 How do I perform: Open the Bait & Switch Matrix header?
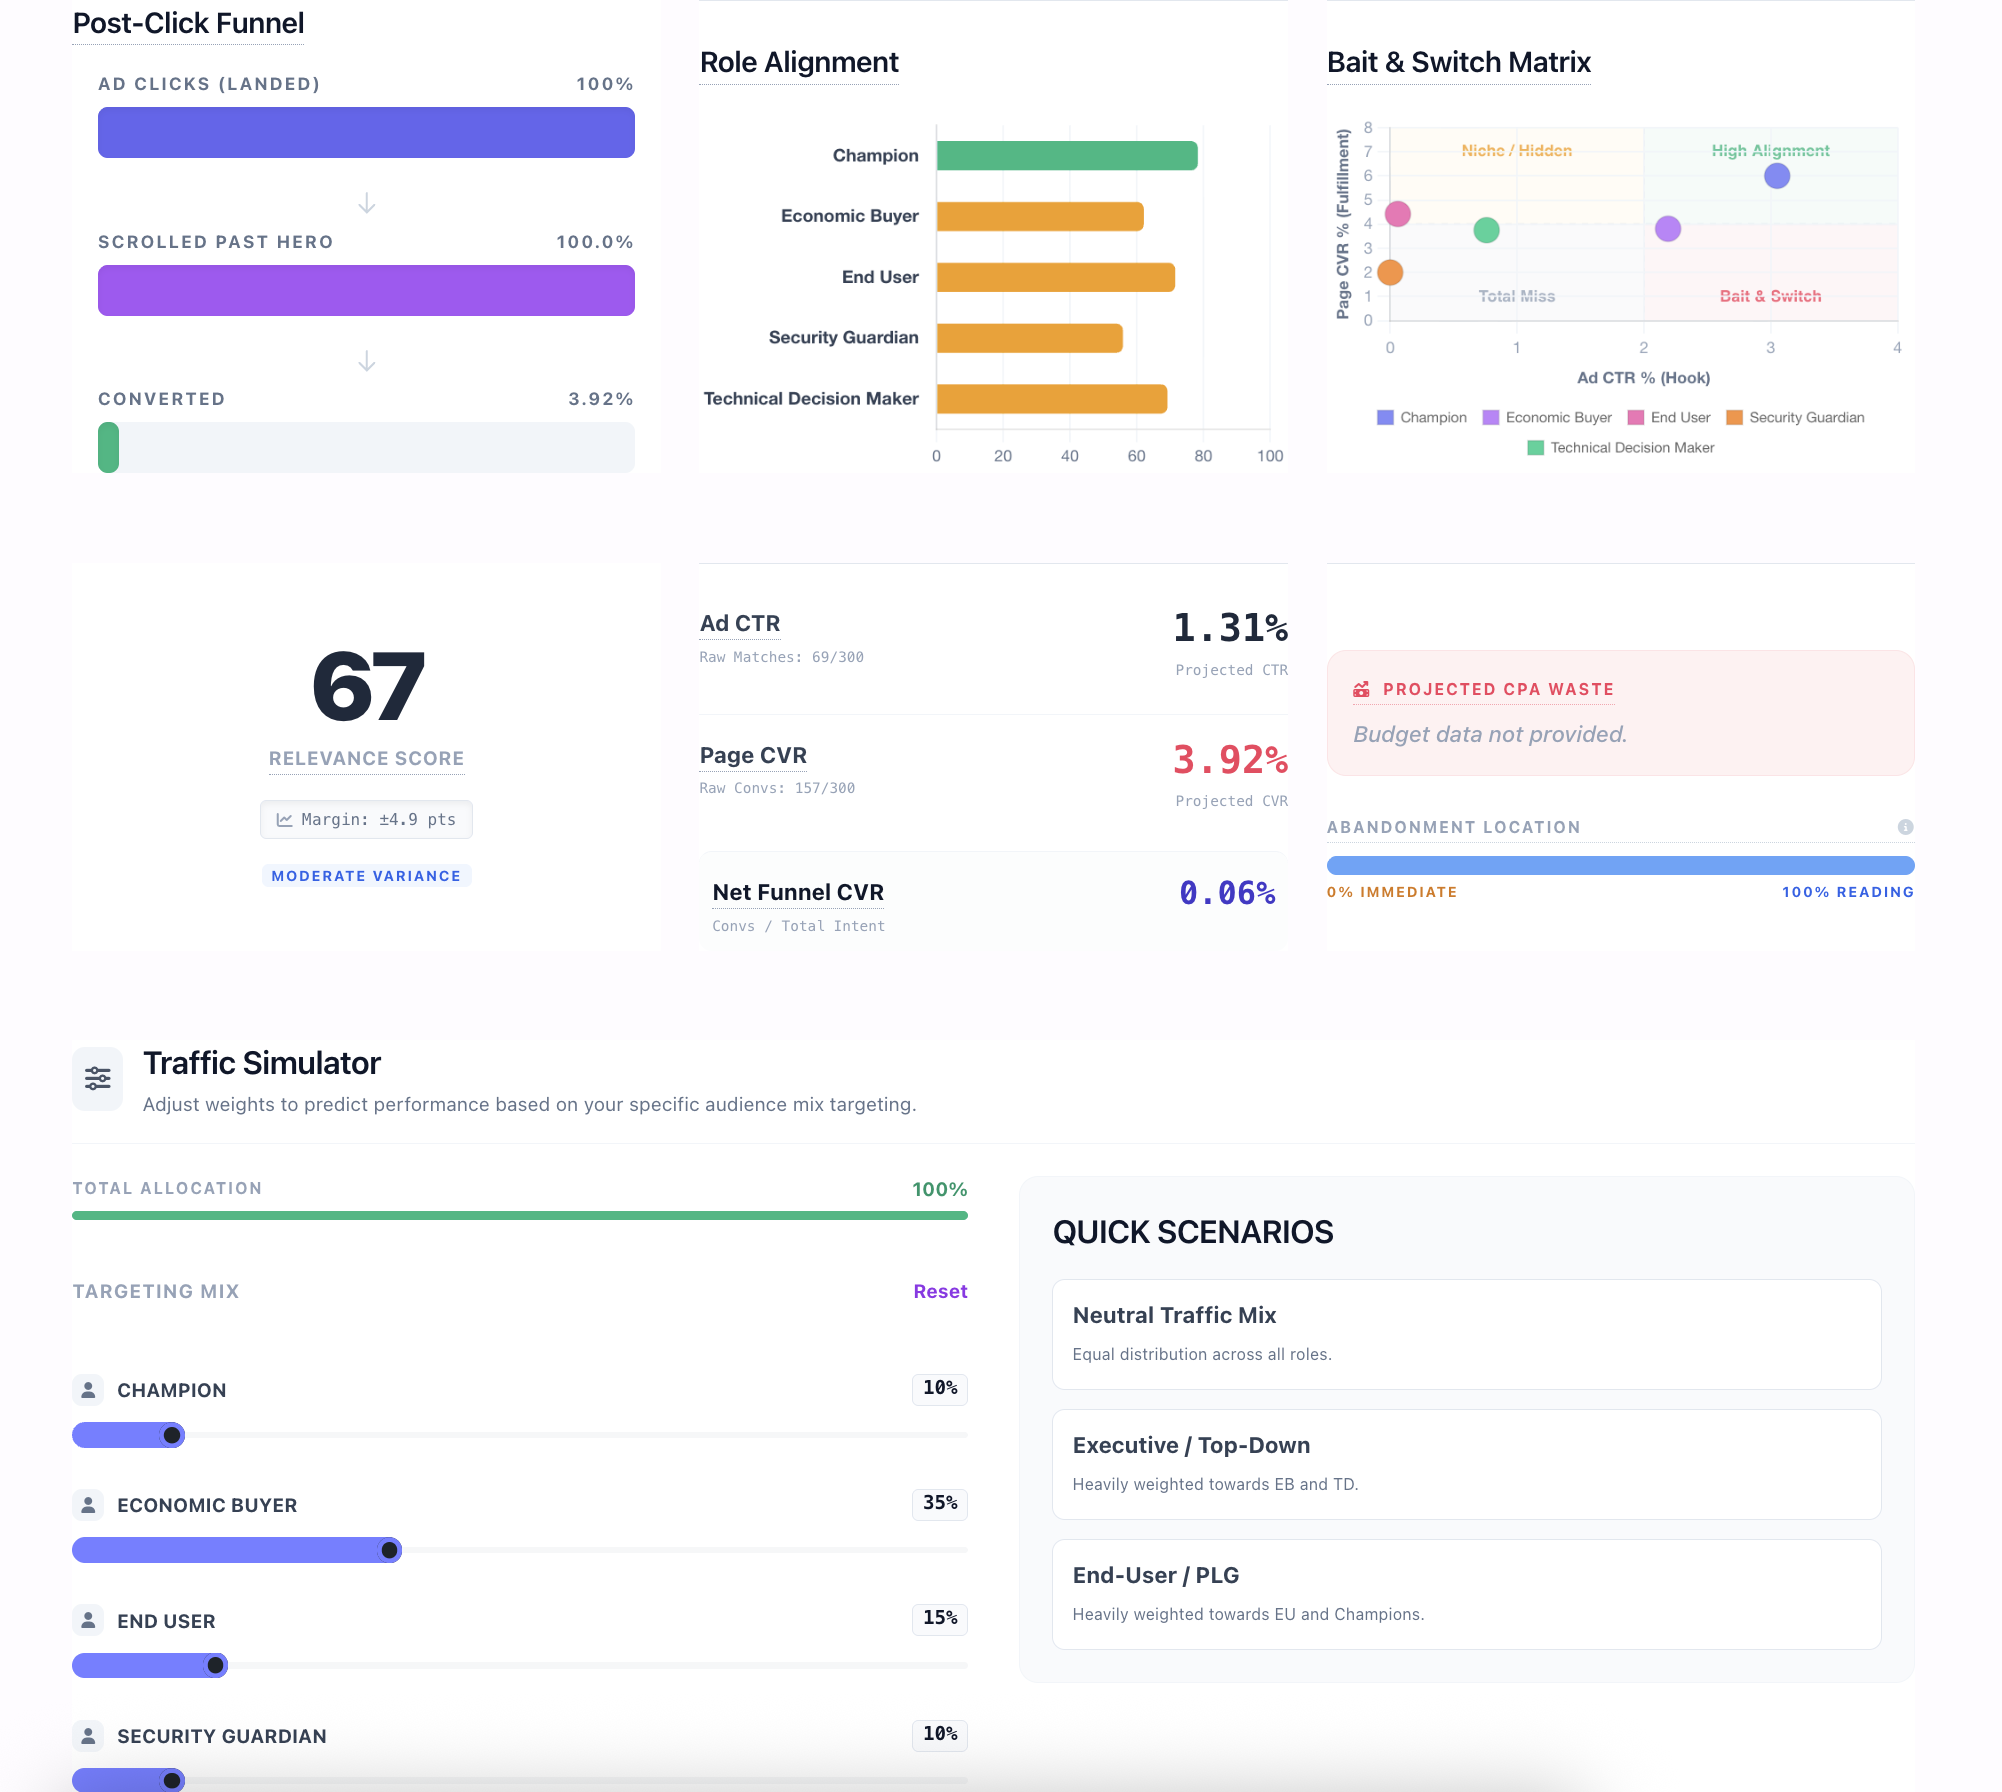tap(1459, 62)
